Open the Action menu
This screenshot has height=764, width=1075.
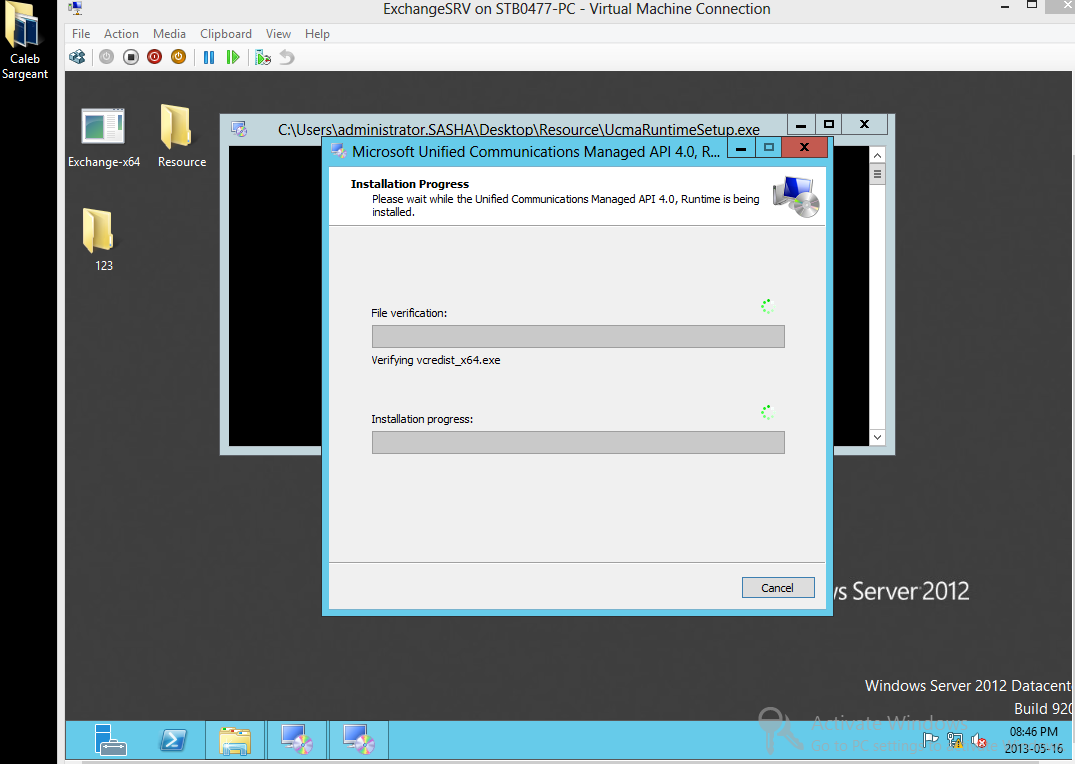pyautogui.click(x=121, y=34)
